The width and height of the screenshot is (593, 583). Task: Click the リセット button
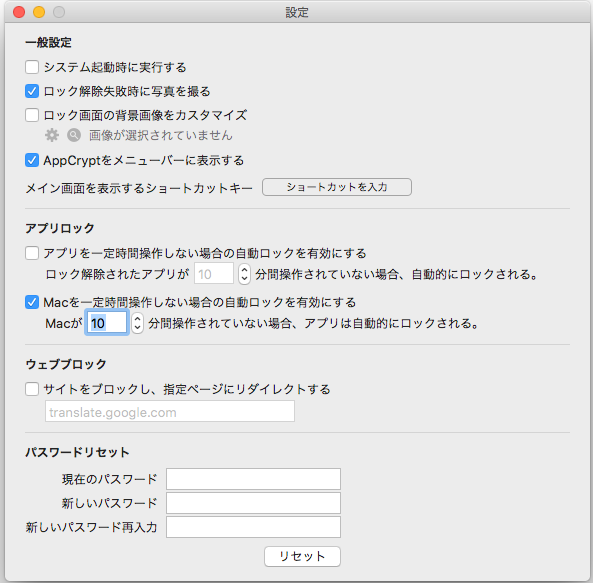[302, 556]
